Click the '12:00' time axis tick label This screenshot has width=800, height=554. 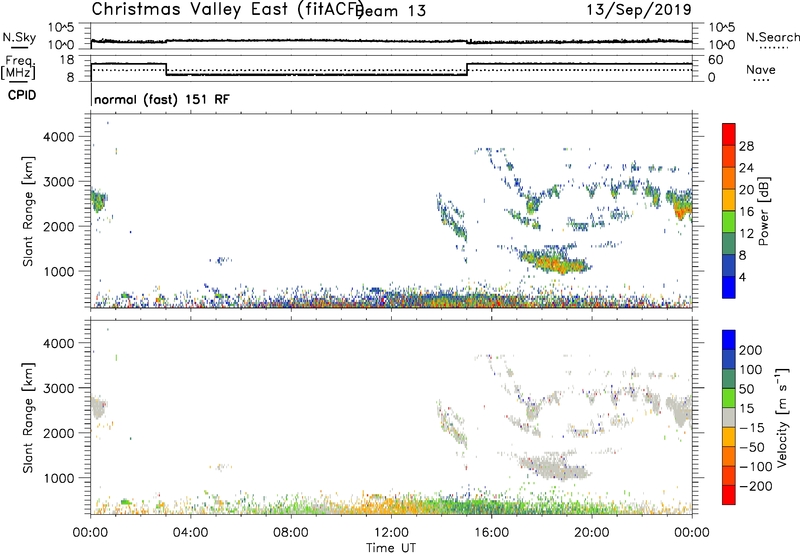tap(391, 533)
